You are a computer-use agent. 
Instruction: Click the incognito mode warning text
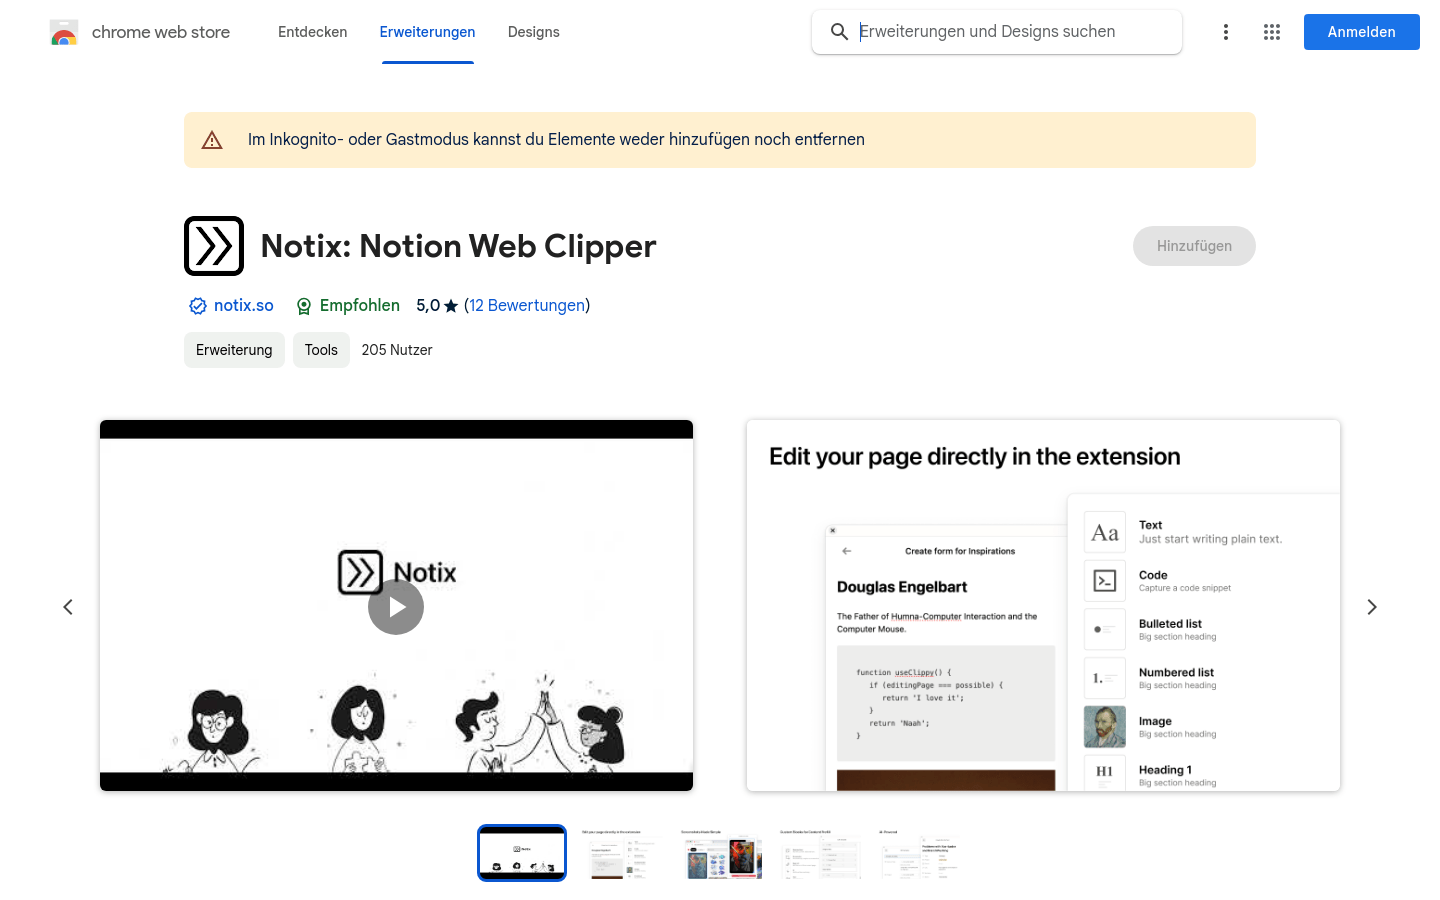556,140
